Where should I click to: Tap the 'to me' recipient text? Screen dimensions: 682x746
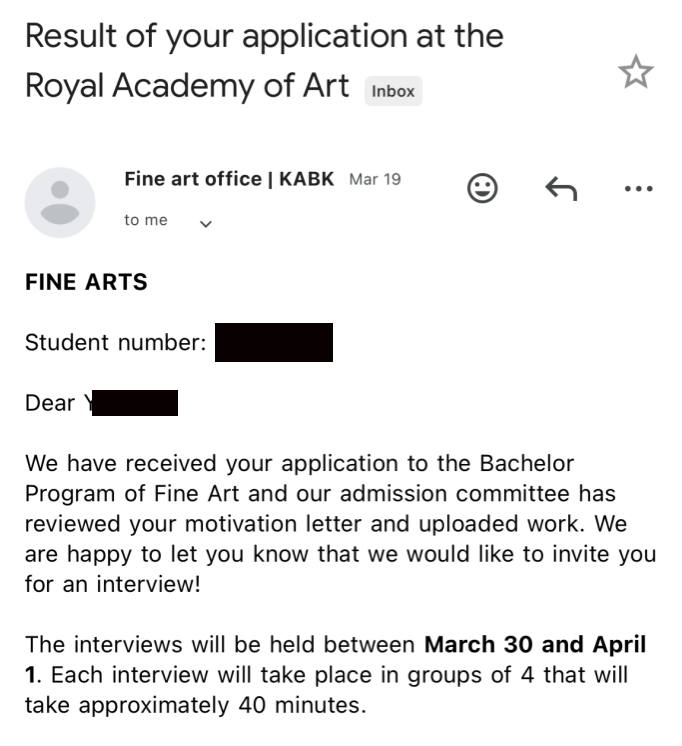[x=146, y=220]
